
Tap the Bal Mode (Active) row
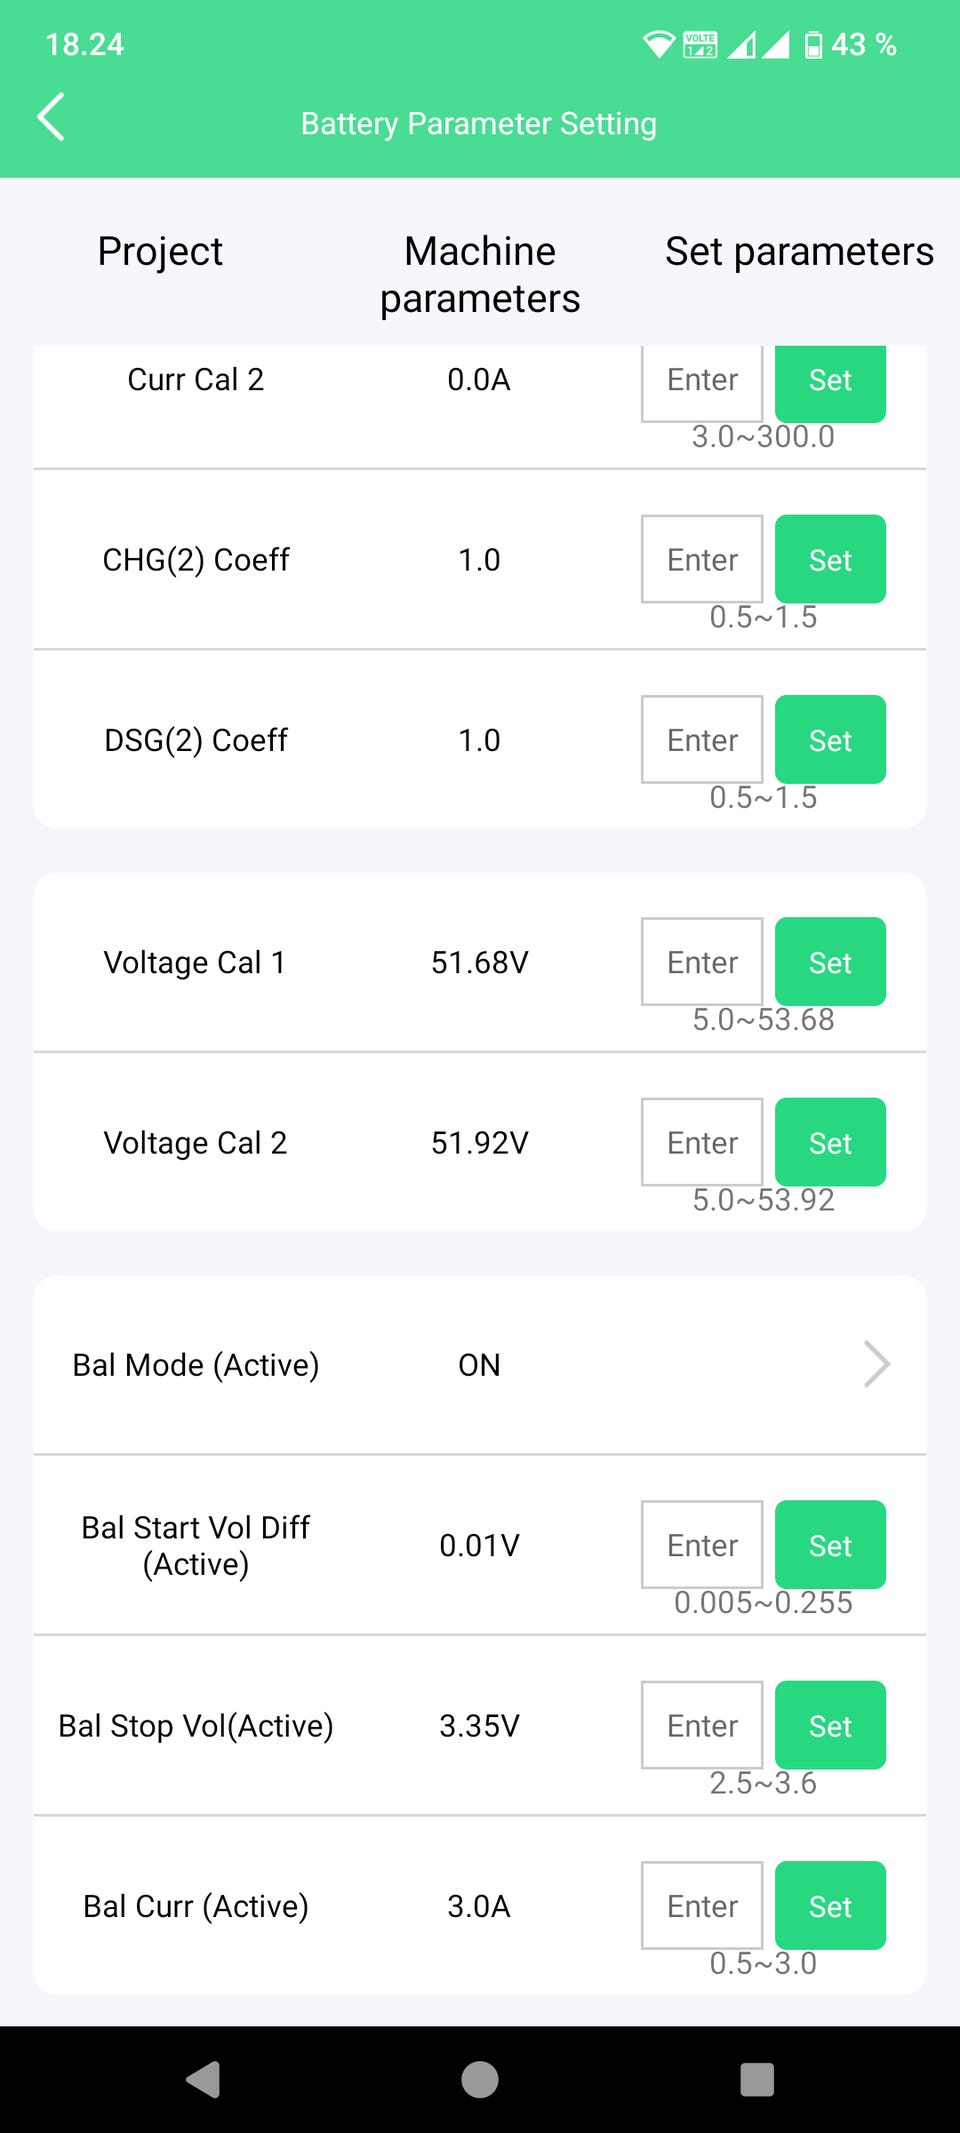point(480,1365)
